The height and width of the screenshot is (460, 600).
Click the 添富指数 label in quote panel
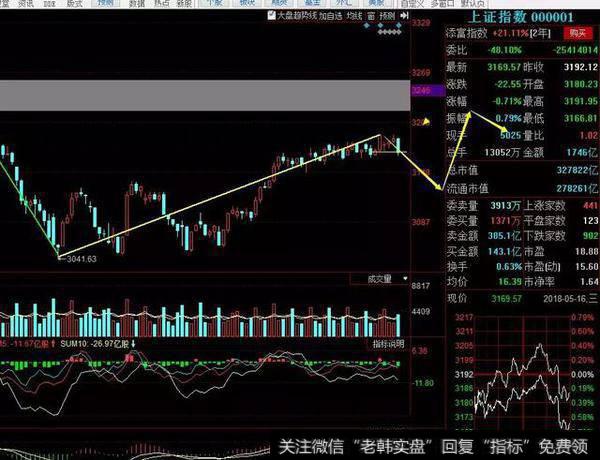463,33
